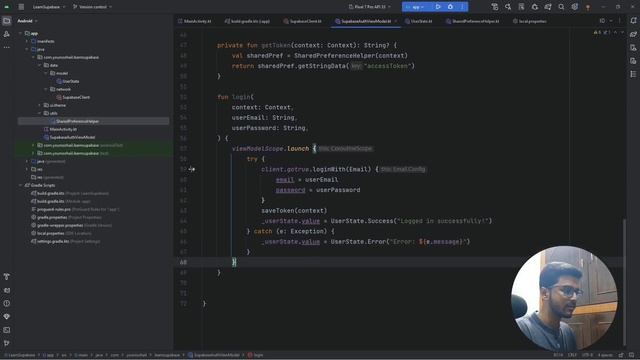Open more run actions menu
The image size is (640, 360).
tap(462, 7)
